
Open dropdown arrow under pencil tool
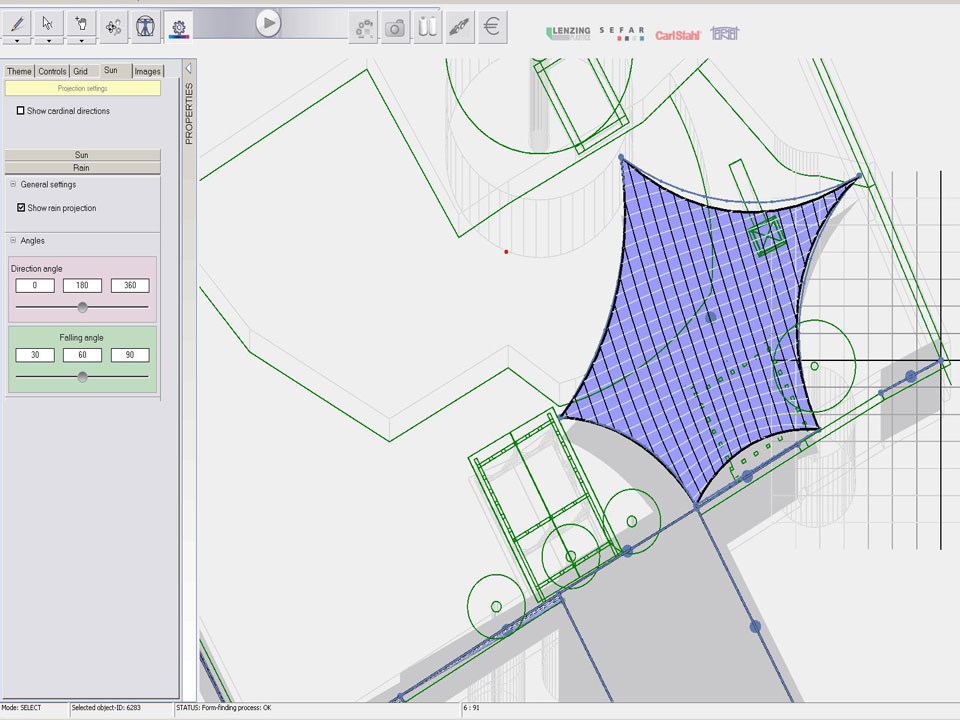click(x=17, y=41)
